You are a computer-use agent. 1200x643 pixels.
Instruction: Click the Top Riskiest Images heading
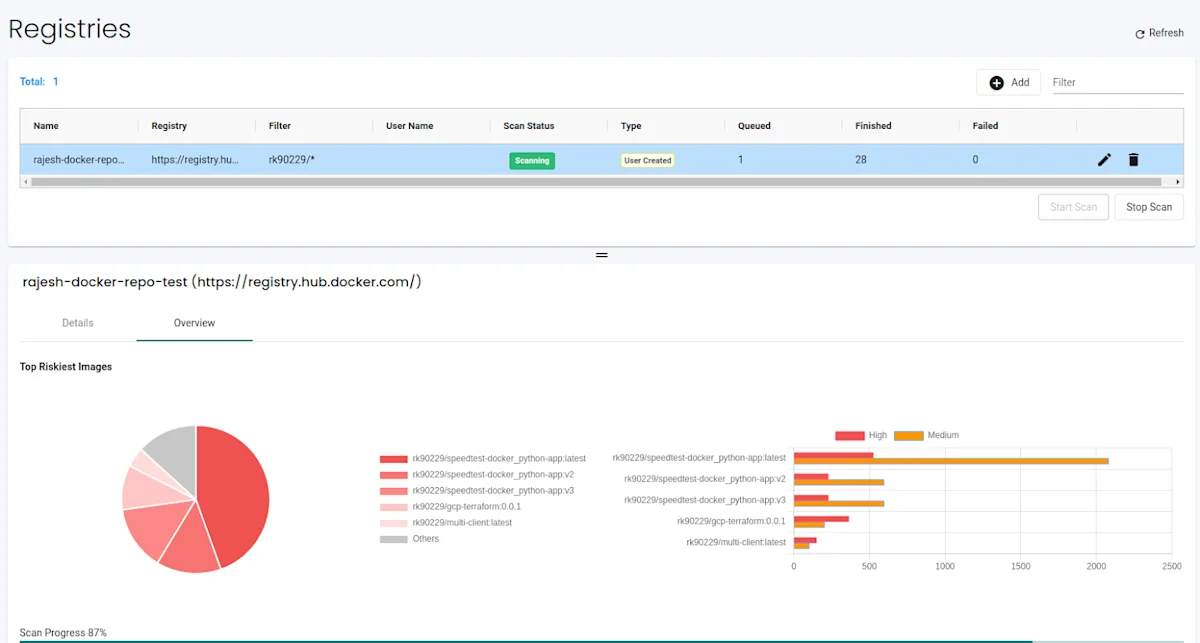(66, 367)
